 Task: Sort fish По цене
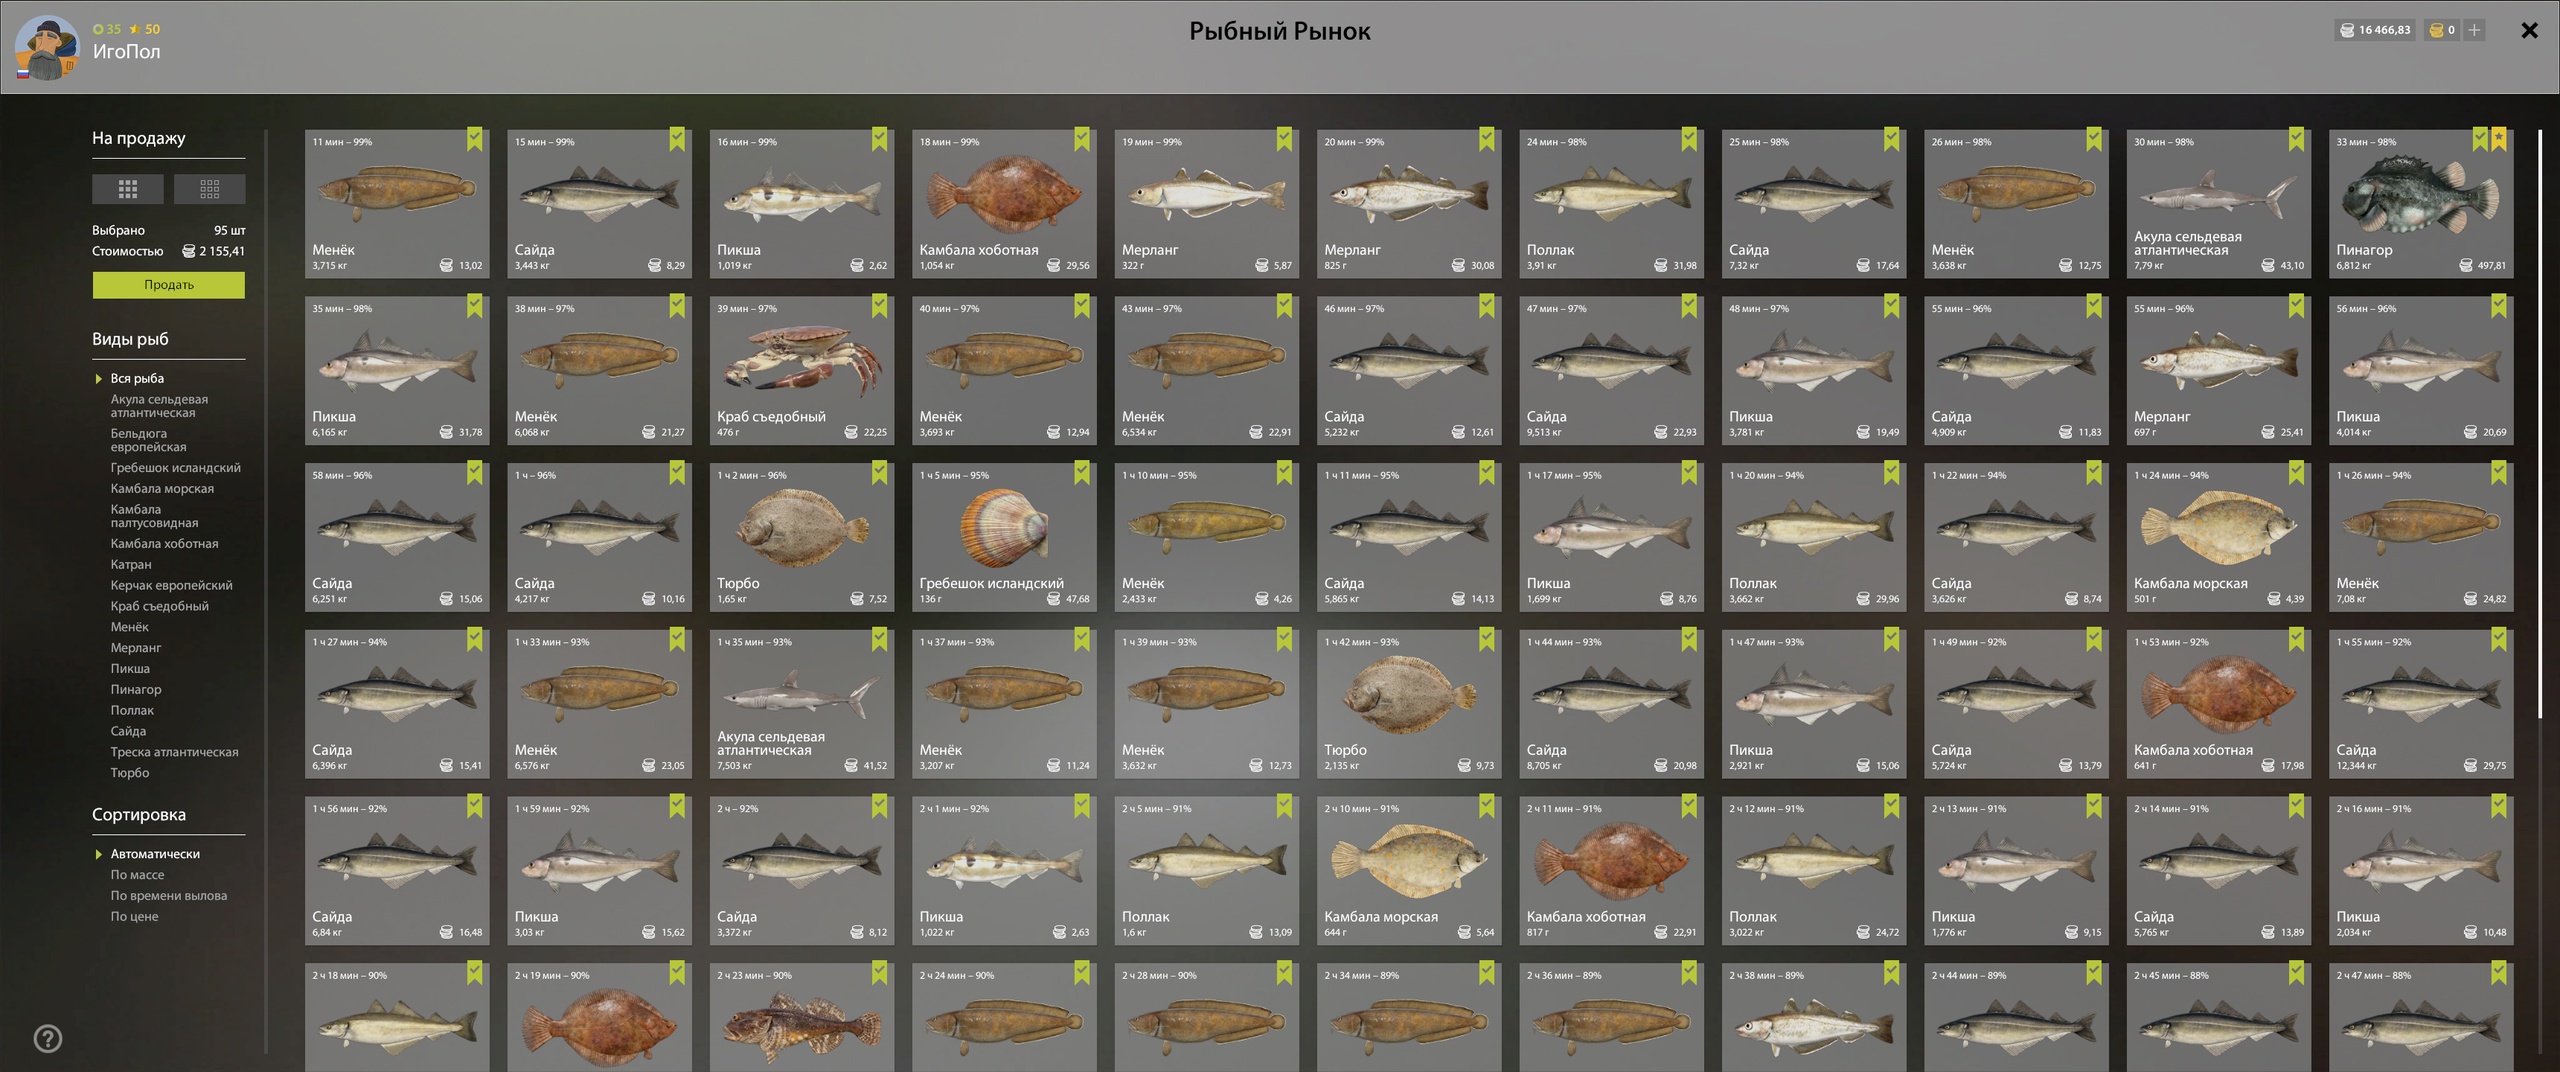click(x=134, y=916)
